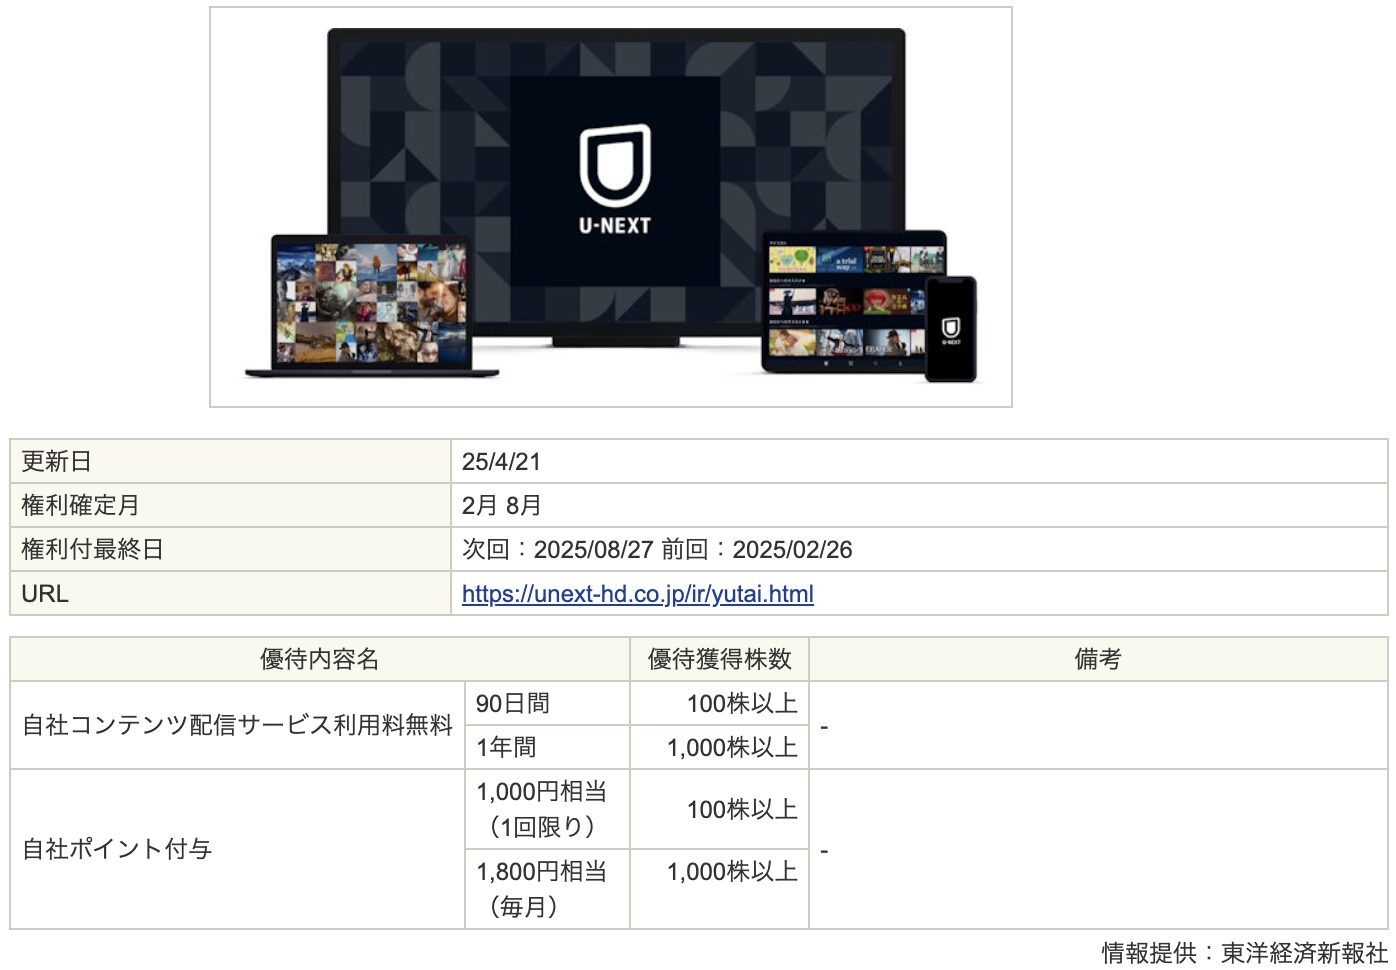
Task: Select the 自社ポイント付与 cell
Action: point(237,849)
